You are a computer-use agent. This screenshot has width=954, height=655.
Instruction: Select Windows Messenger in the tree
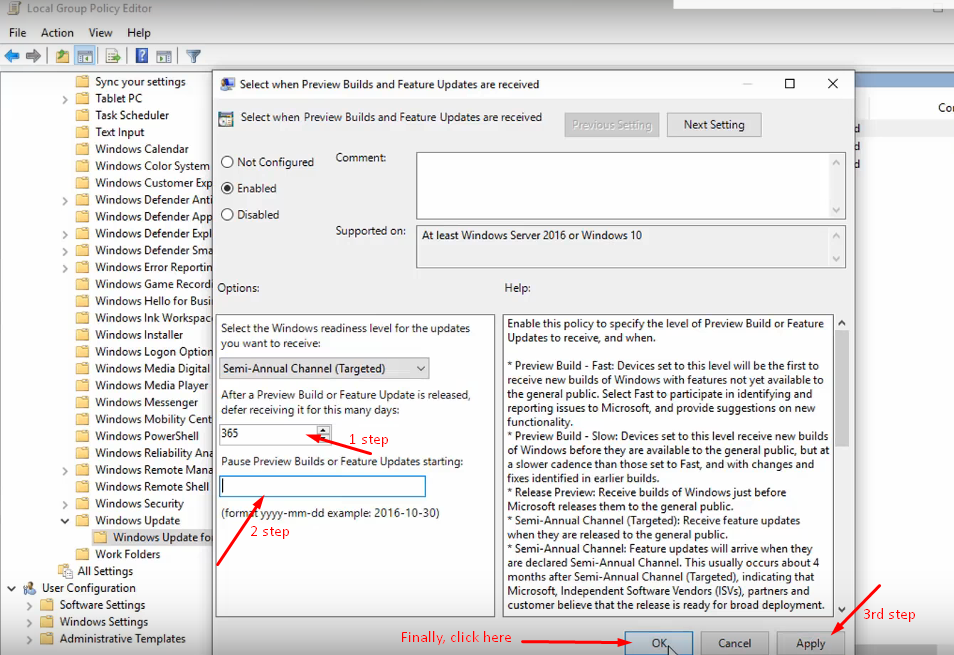coord(146,403)
